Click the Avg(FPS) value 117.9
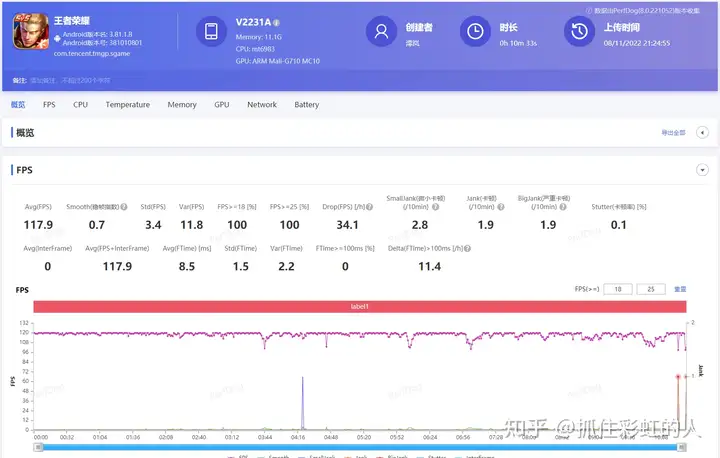This screenshot has width=720, height=458. (x=38, y=225)
